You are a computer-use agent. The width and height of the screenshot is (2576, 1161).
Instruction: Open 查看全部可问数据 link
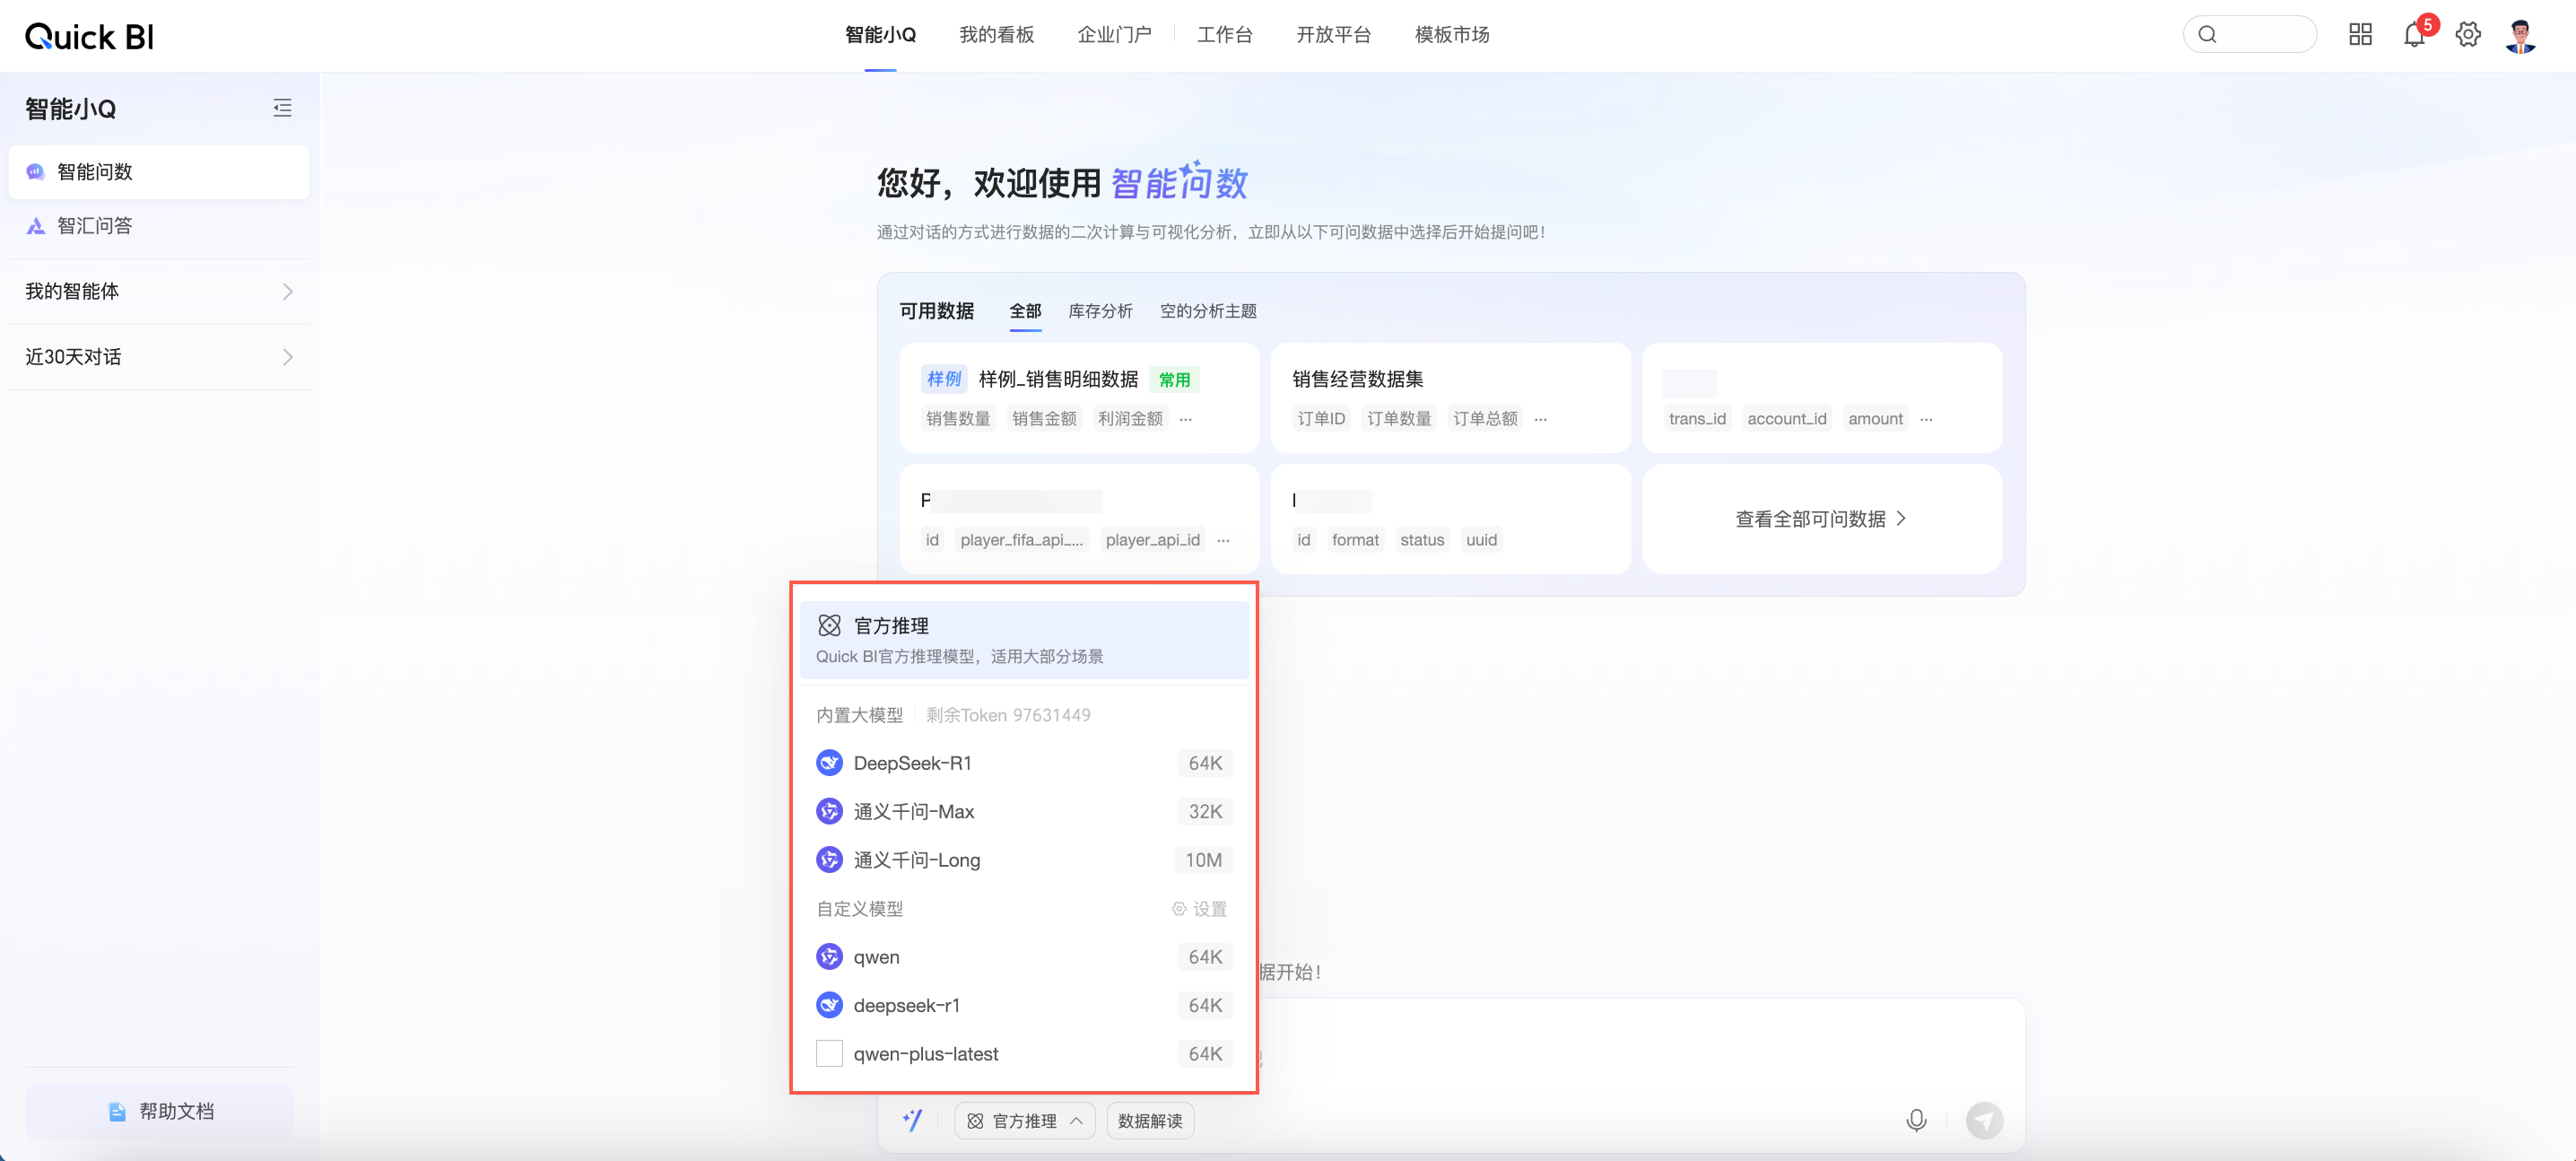click(x=1821, y=519)
